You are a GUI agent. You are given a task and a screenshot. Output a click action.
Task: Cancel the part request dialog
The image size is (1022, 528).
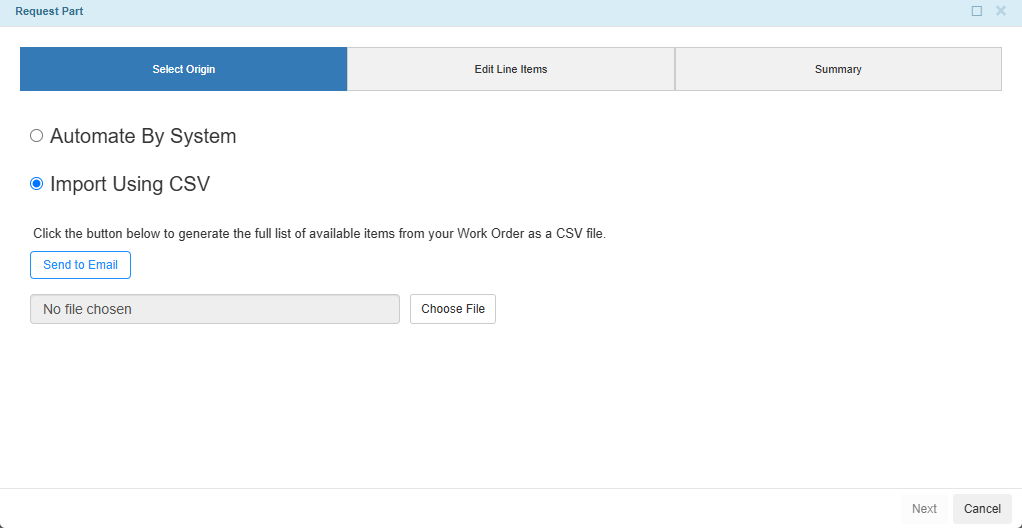(x=982, y=509)
